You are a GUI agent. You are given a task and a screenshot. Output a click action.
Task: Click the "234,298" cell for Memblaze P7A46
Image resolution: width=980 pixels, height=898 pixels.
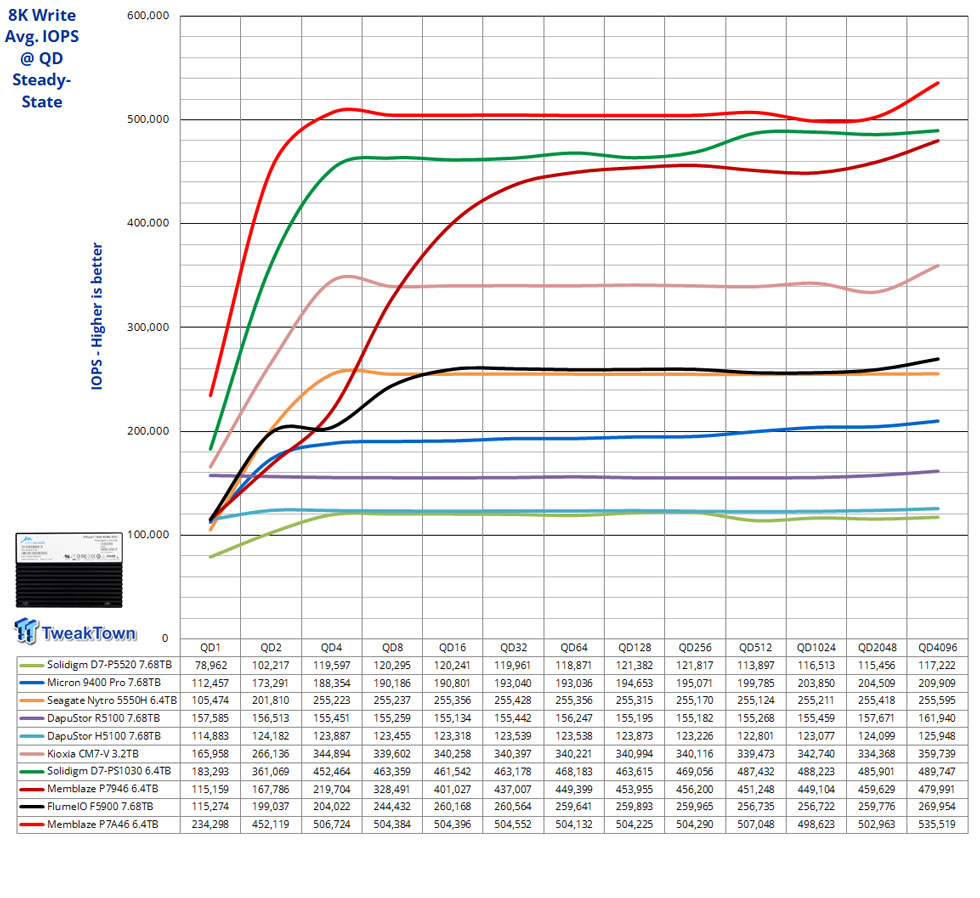[210, 824]
